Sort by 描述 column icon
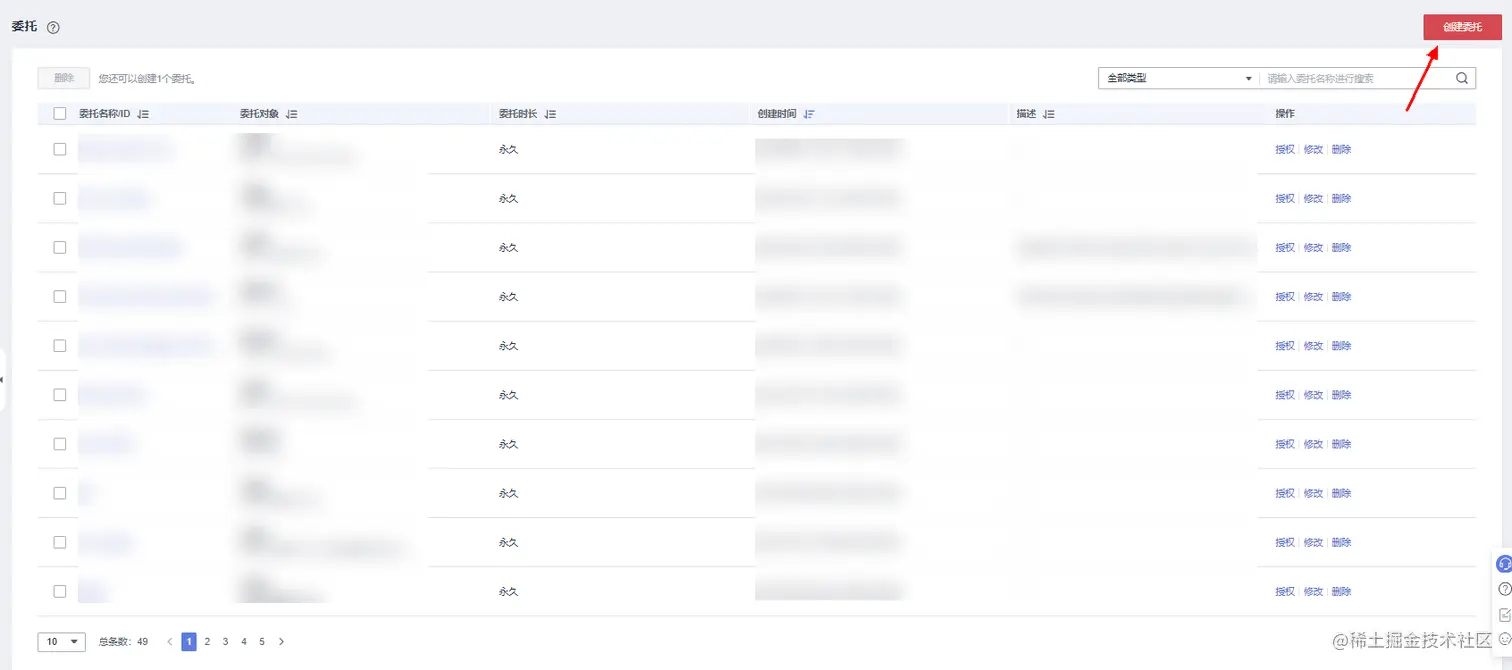 coord(1049,115)
